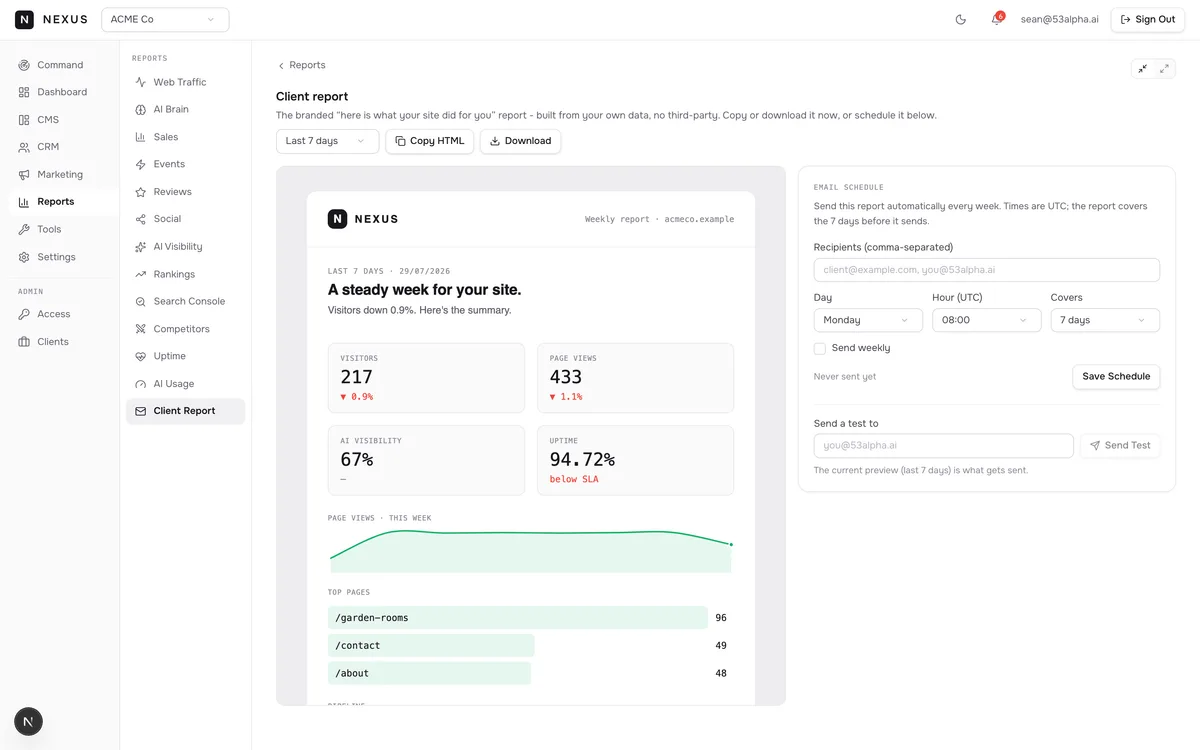Screen dimensions: 1200x750
Task: Open the Hour (UTC) dropdown showing 08:00
Action: [986, 320]
